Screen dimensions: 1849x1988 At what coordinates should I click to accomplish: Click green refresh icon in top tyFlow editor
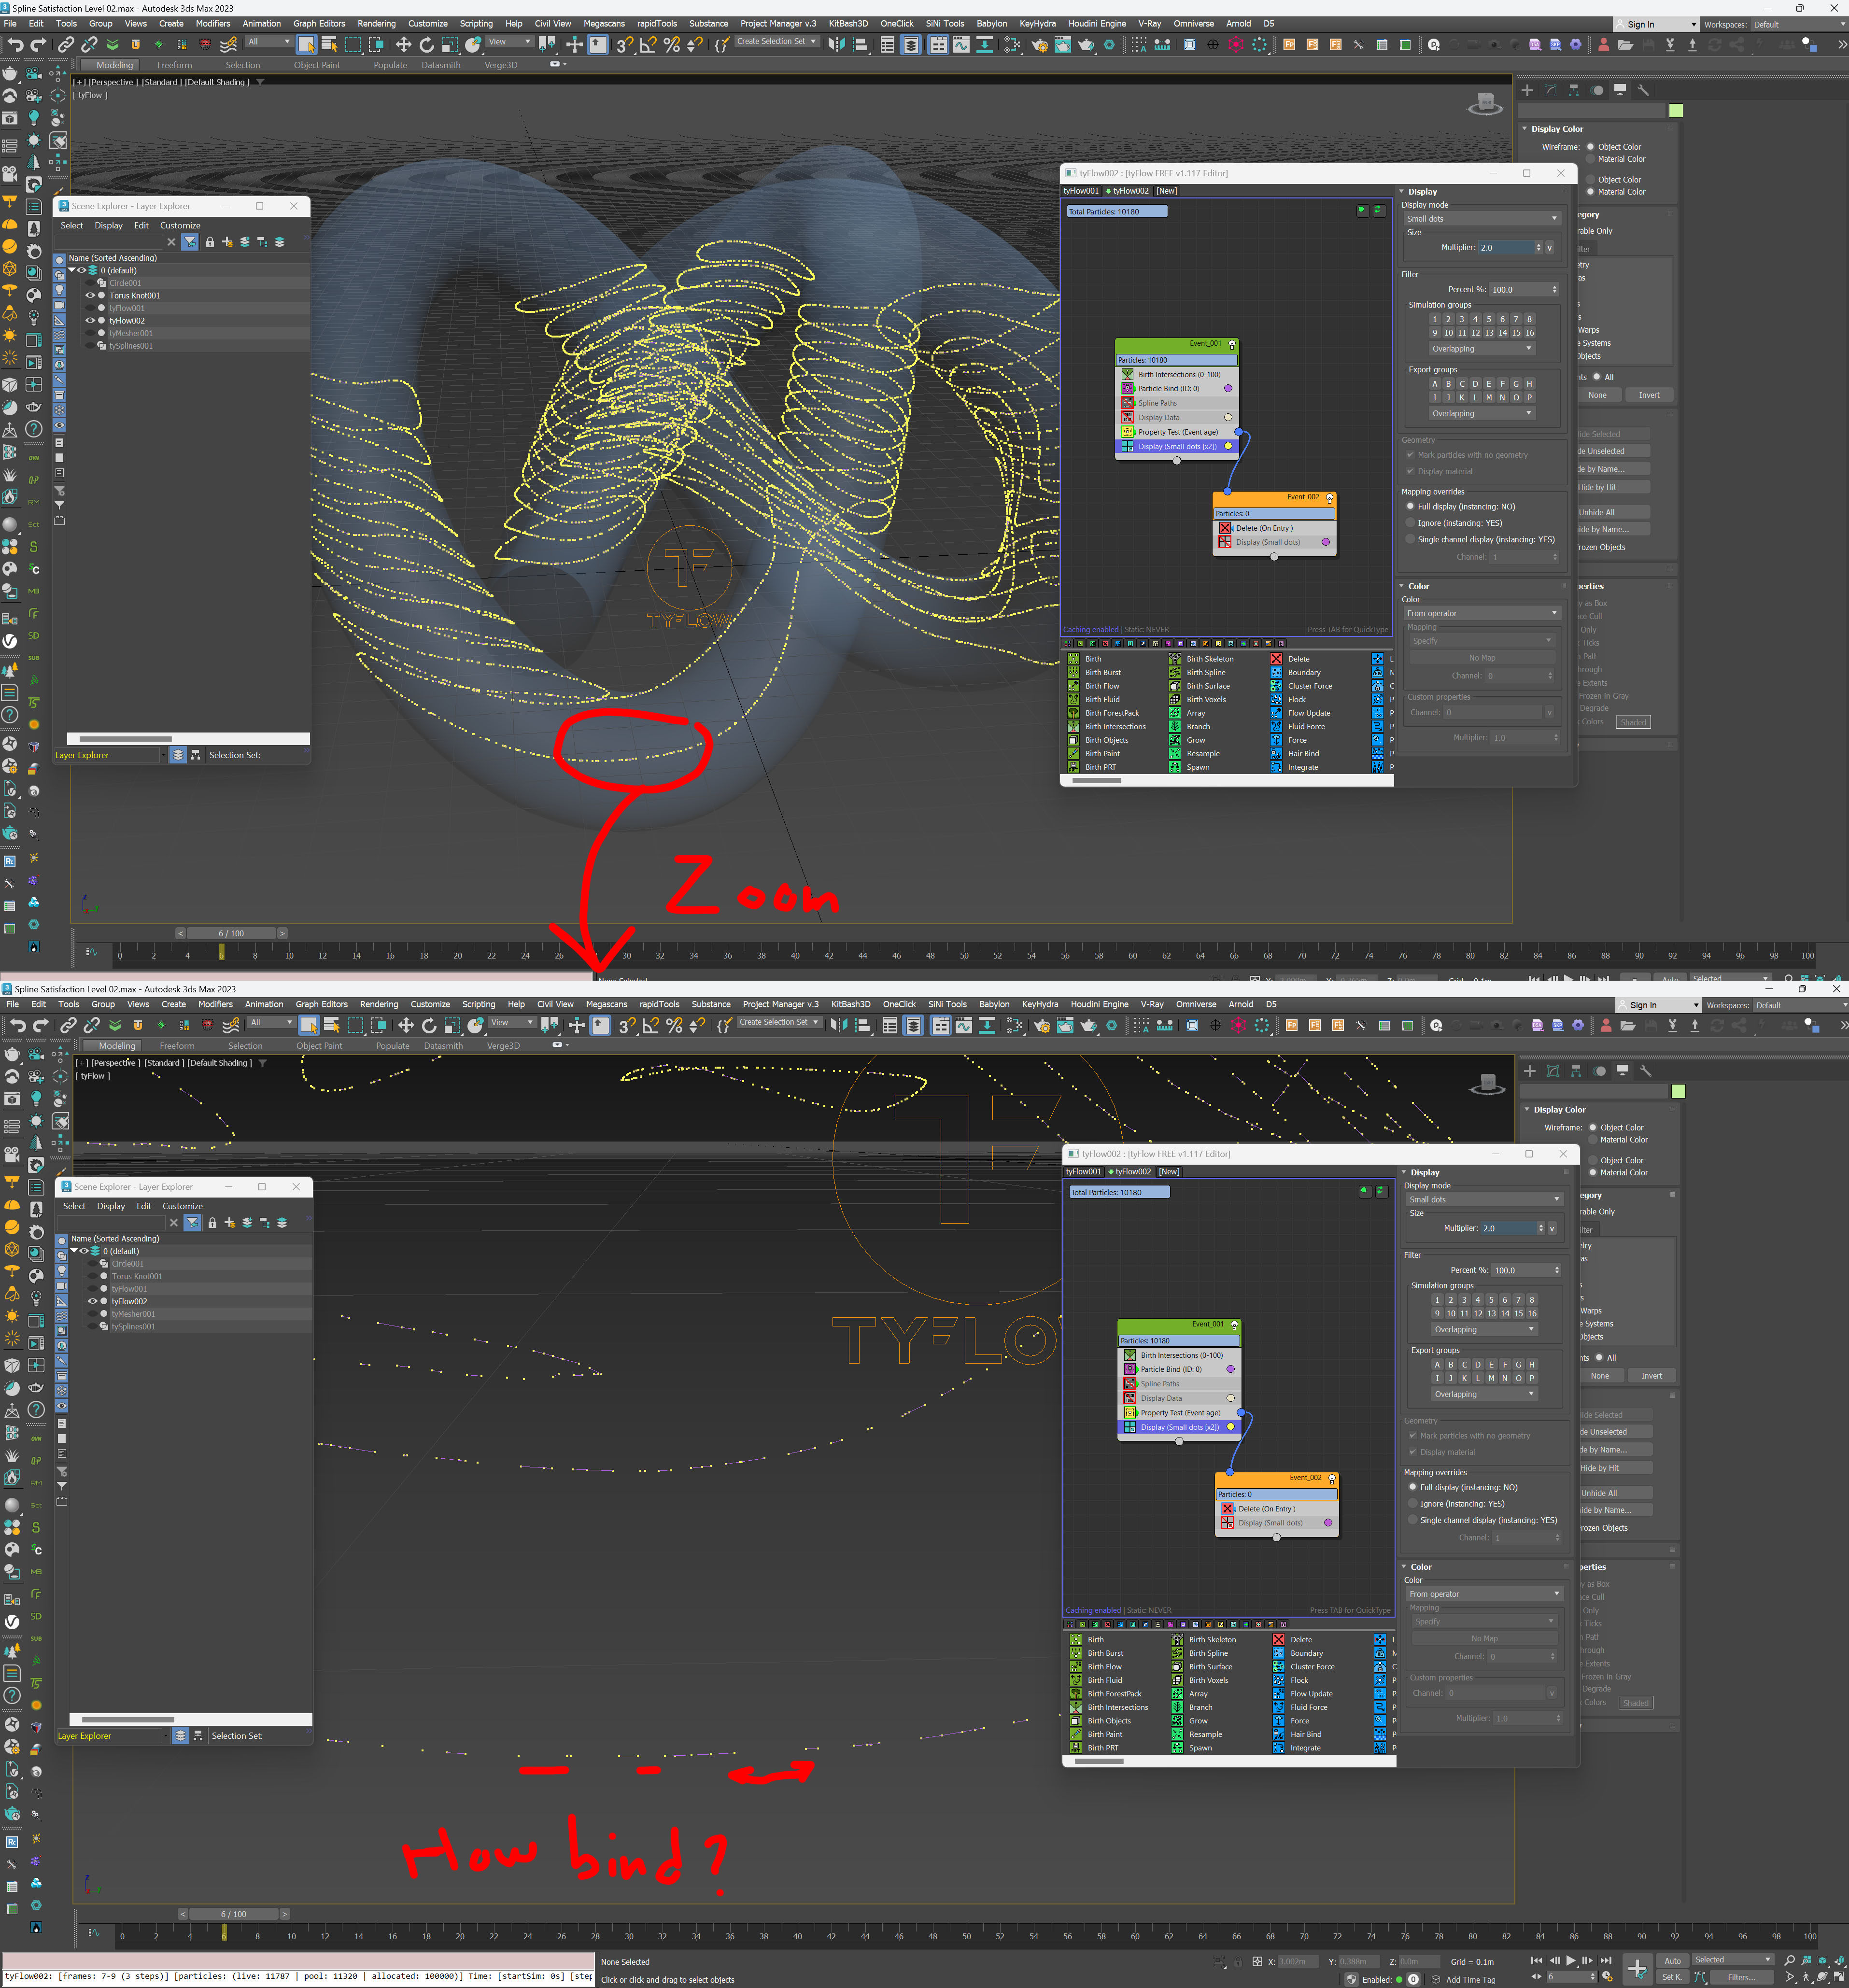(1379, 210)
